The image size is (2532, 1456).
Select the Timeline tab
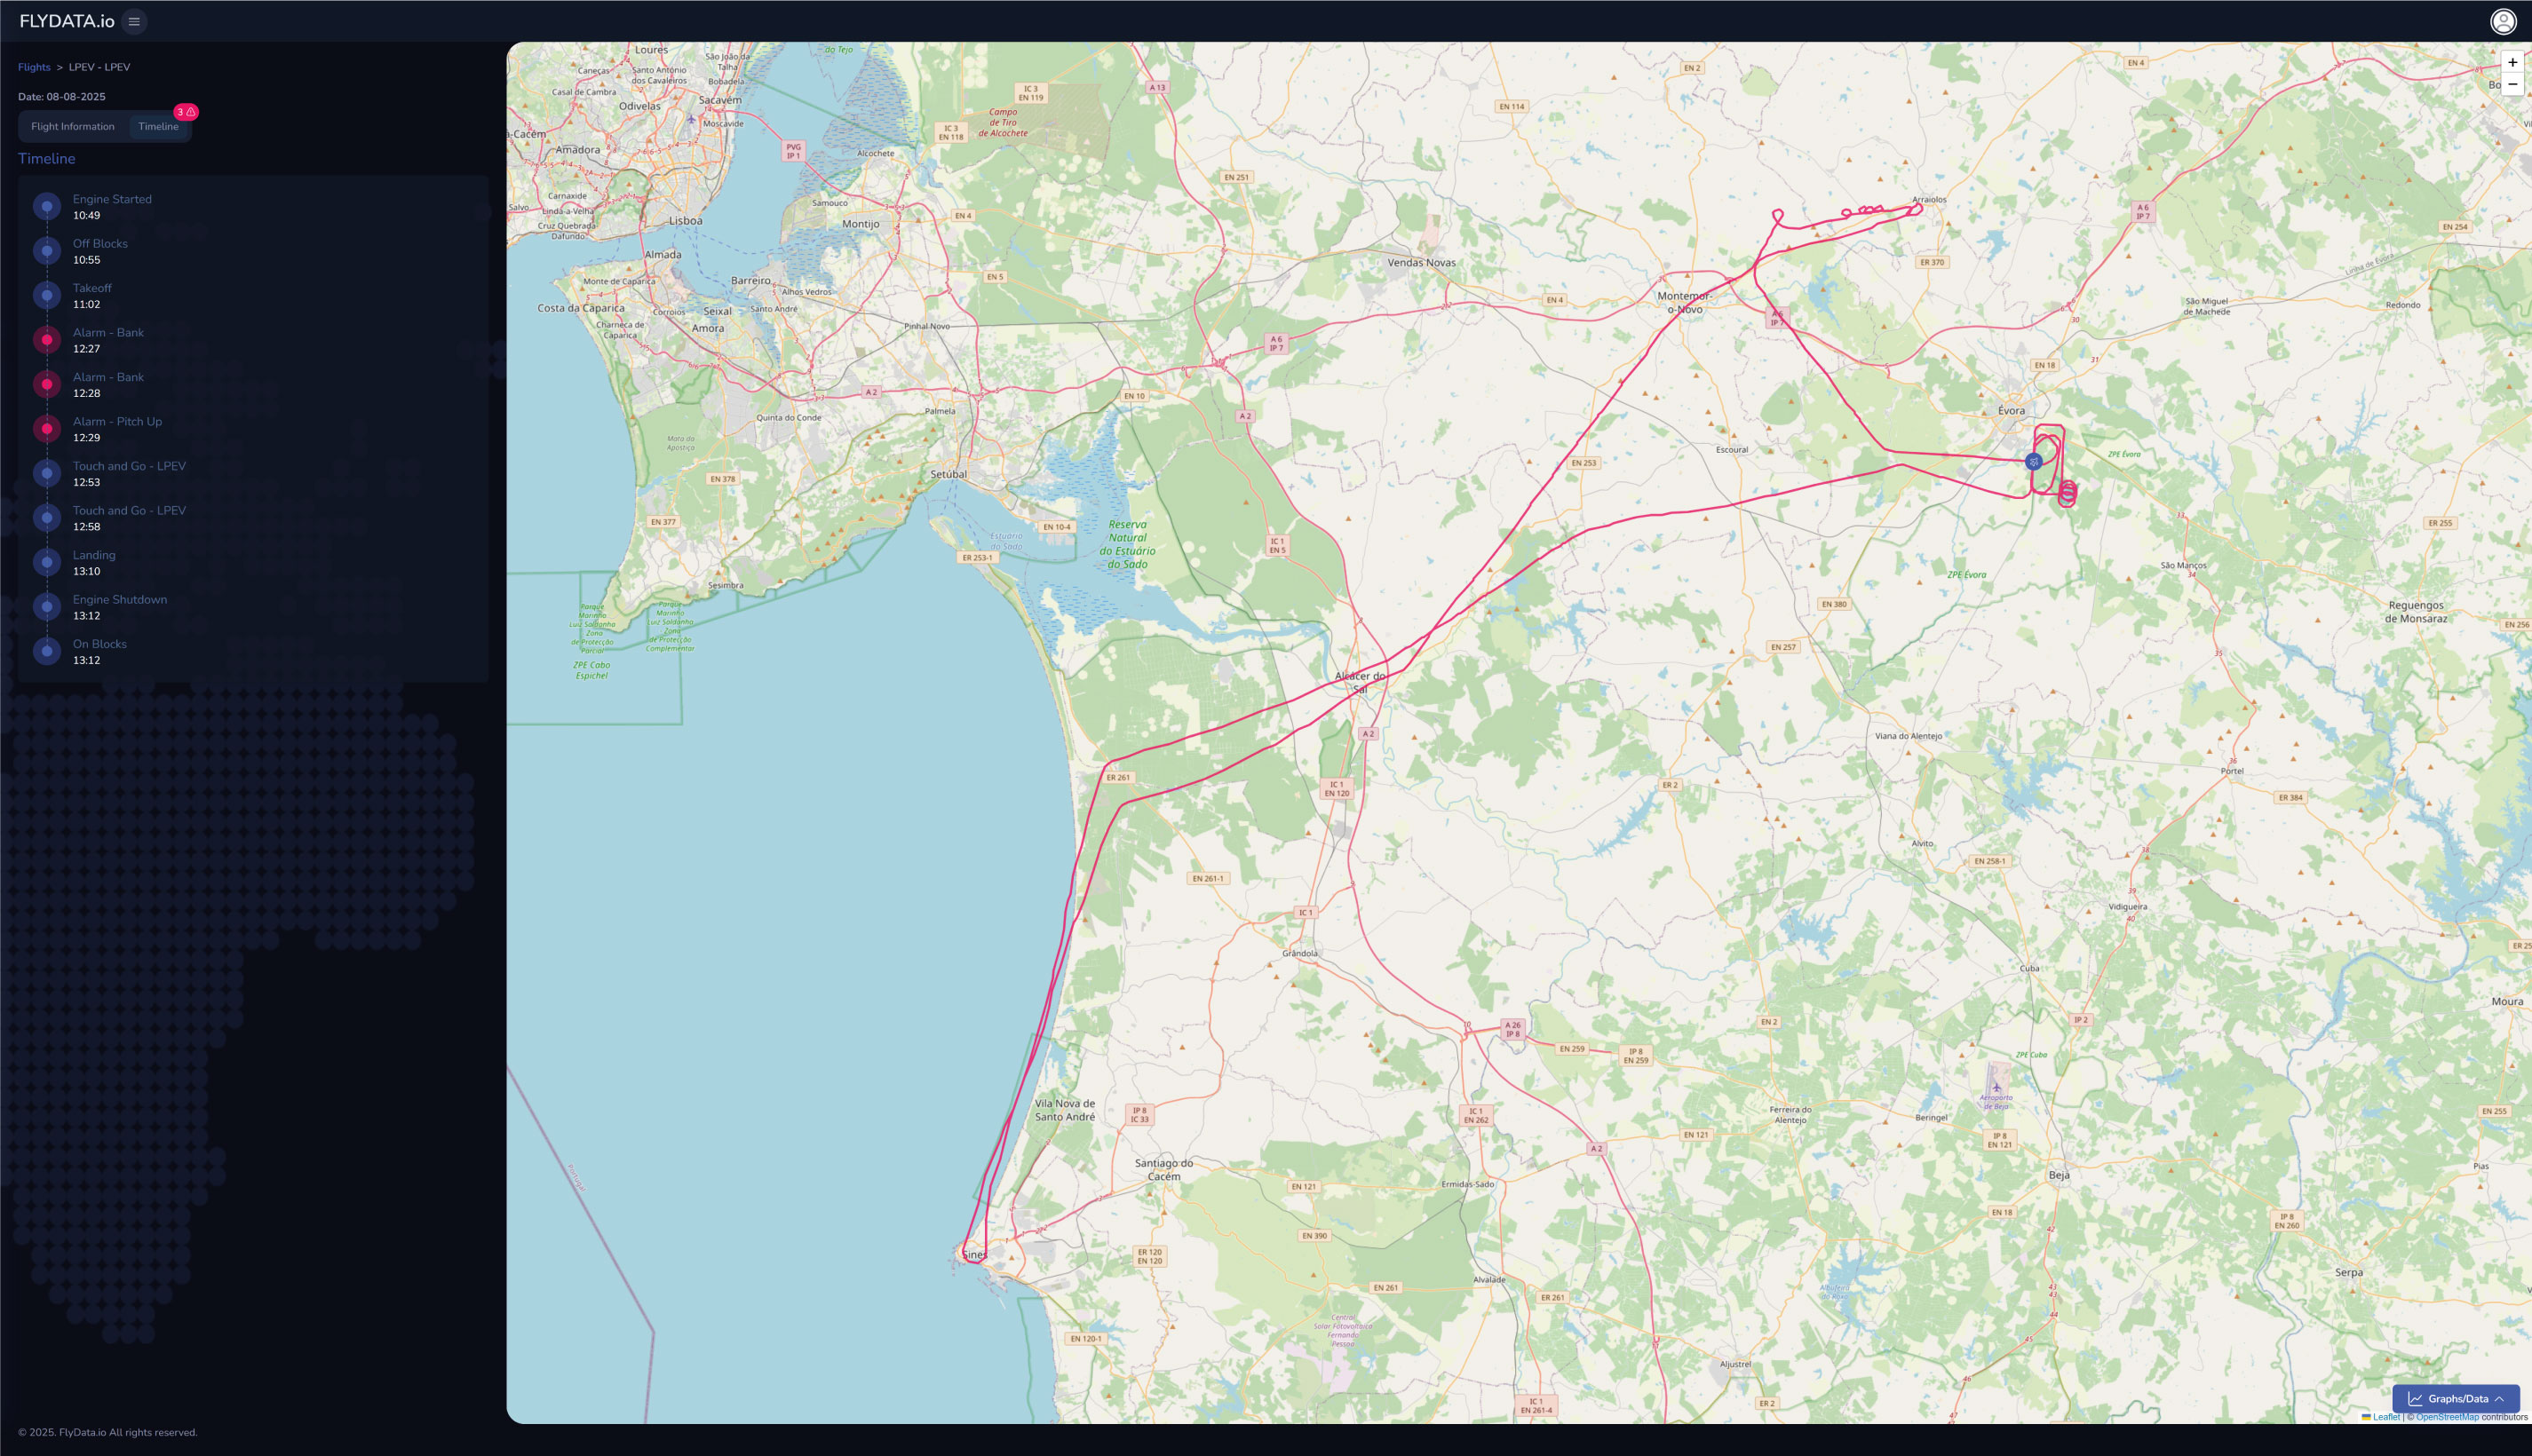click(158, 127)
